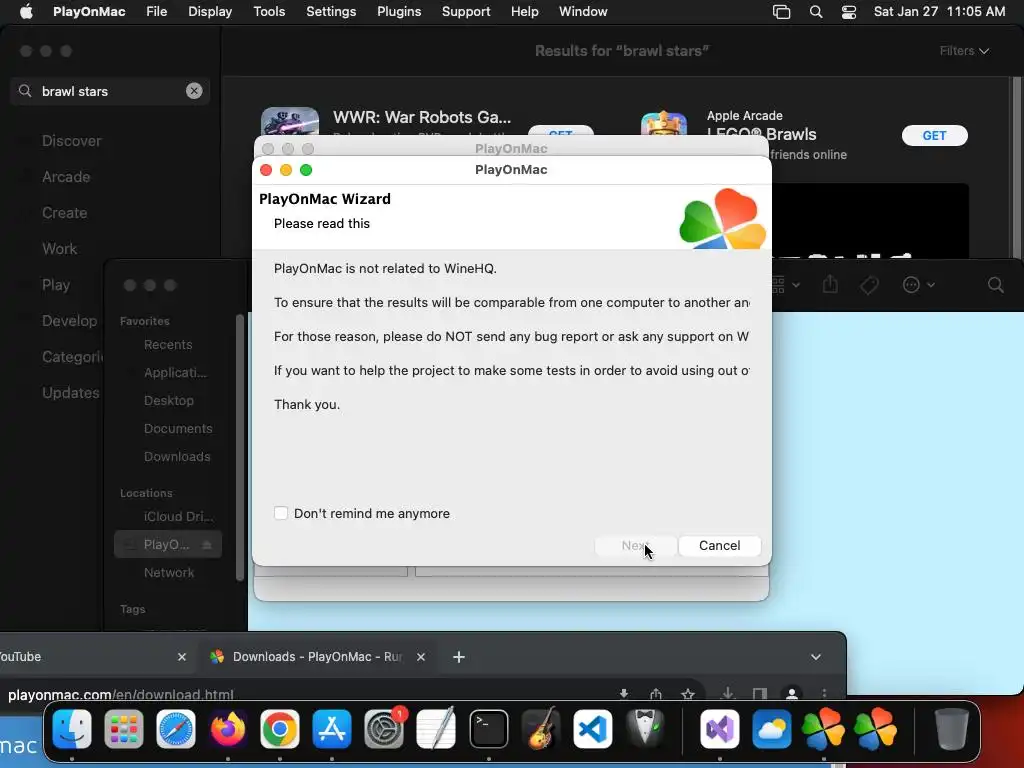Screen dimensions: 1024x768
Task: Select Network in Finder sidebar
Action: click(x=168, y=573)
